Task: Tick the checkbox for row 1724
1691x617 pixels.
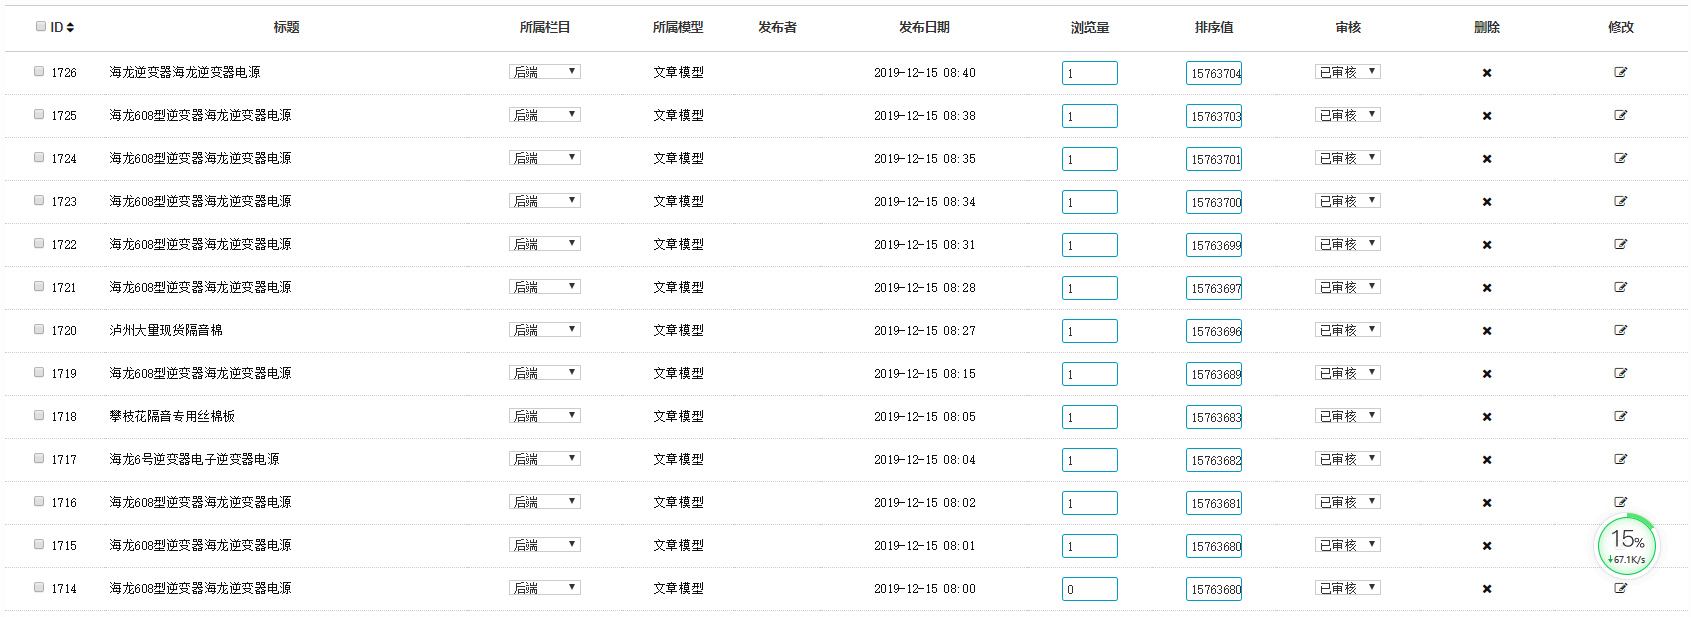Action: pyautogui.click(x=39, y=157)
